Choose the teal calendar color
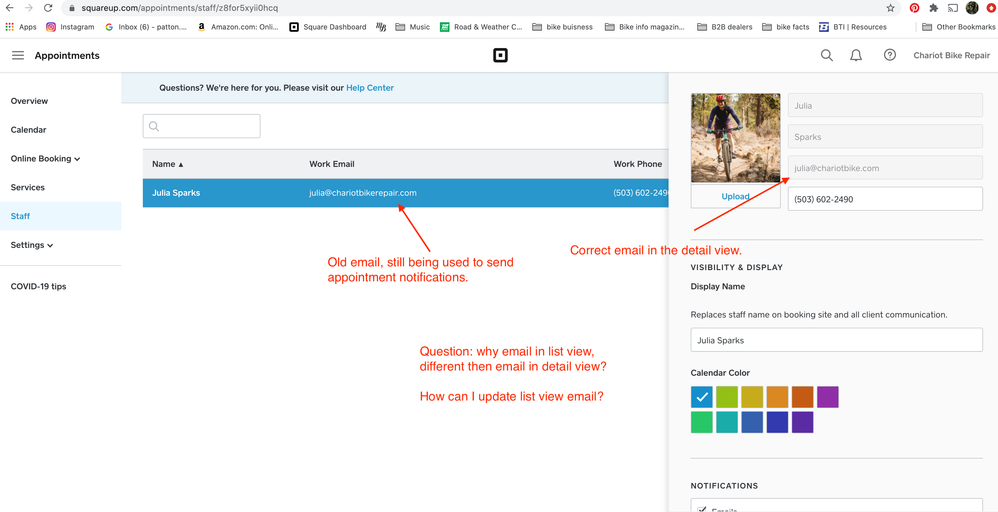 pos(727,422)
